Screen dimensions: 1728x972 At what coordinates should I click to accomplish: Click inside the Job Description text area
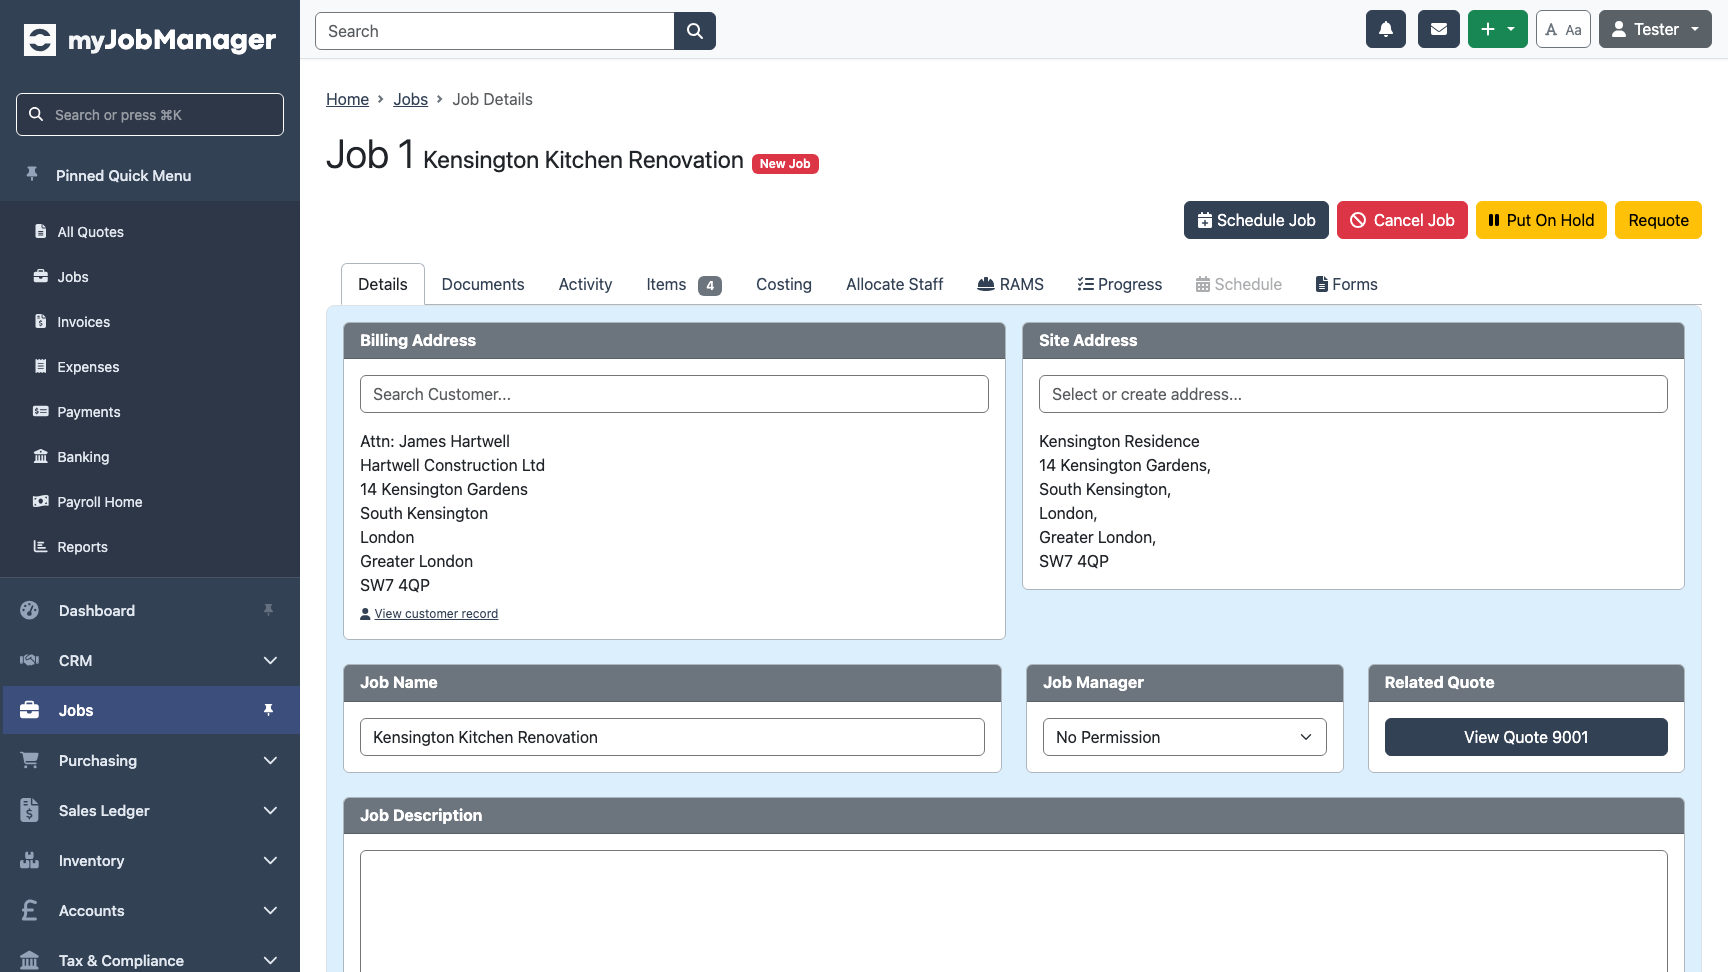tap(1014, 911)
